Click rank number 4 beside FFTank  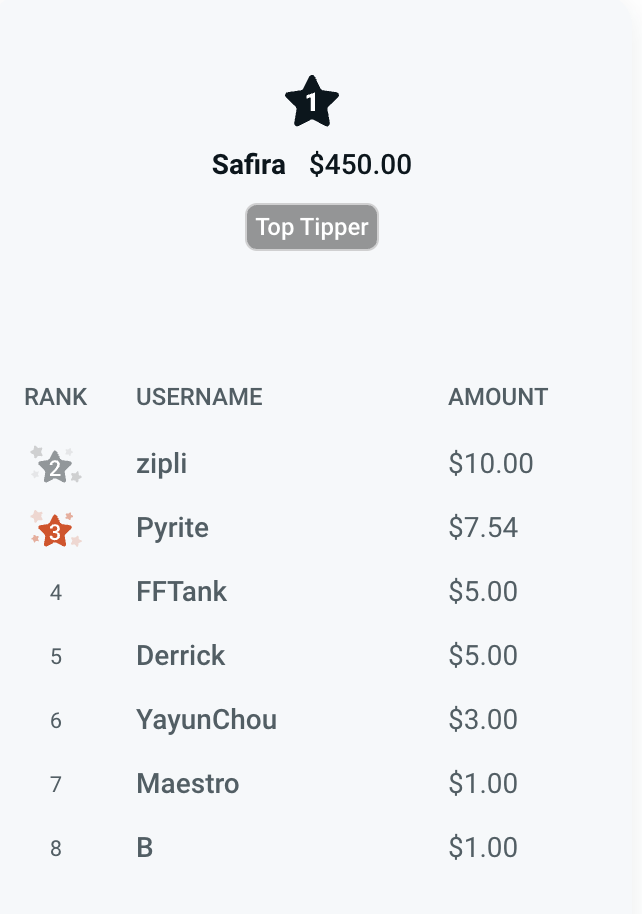tap(56, 593)
